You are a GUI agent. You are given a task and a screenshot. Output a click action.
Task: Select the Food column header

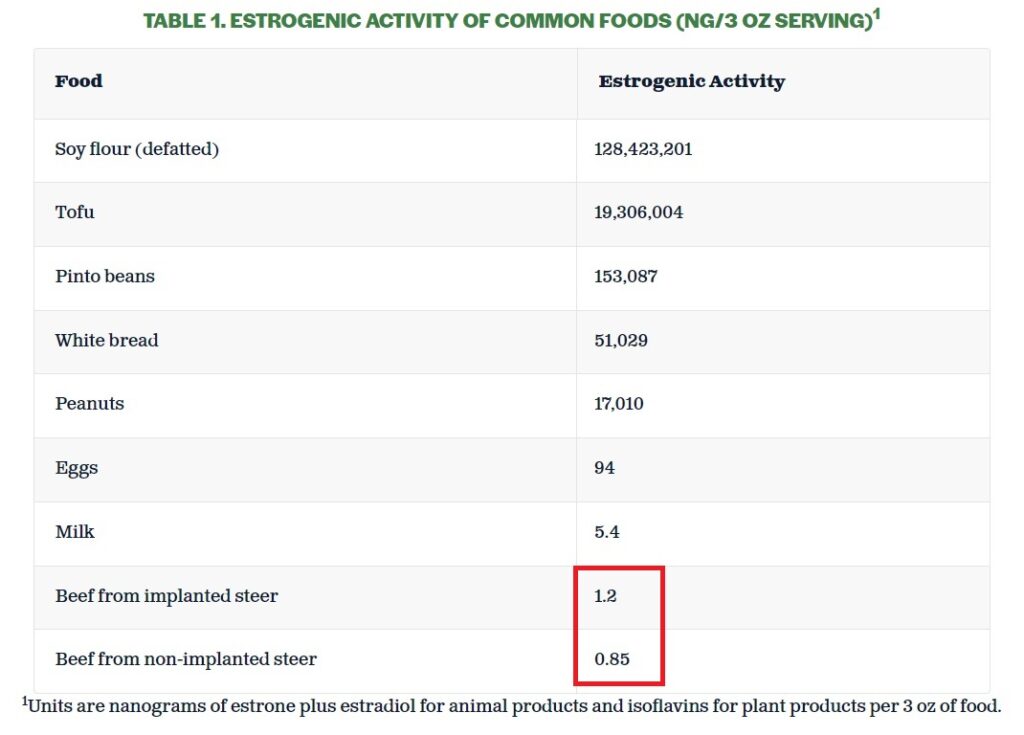click(79, 81)
